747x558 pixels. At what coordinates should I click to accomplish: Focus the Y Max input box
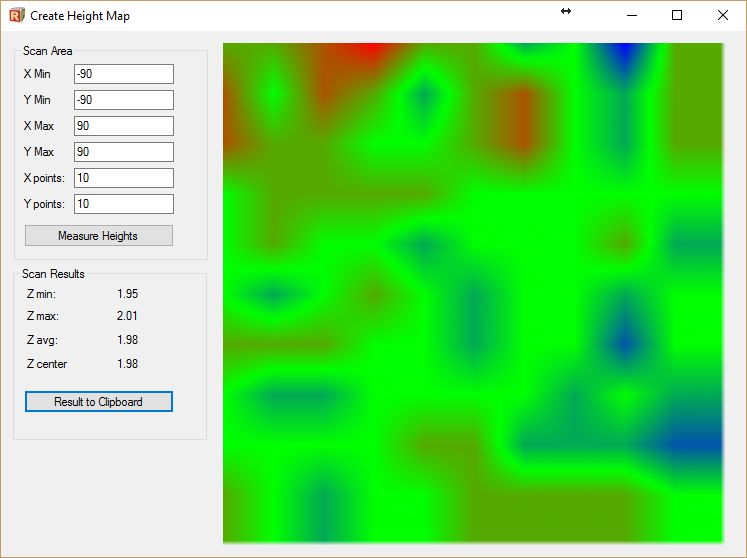(x=123, y=152)
